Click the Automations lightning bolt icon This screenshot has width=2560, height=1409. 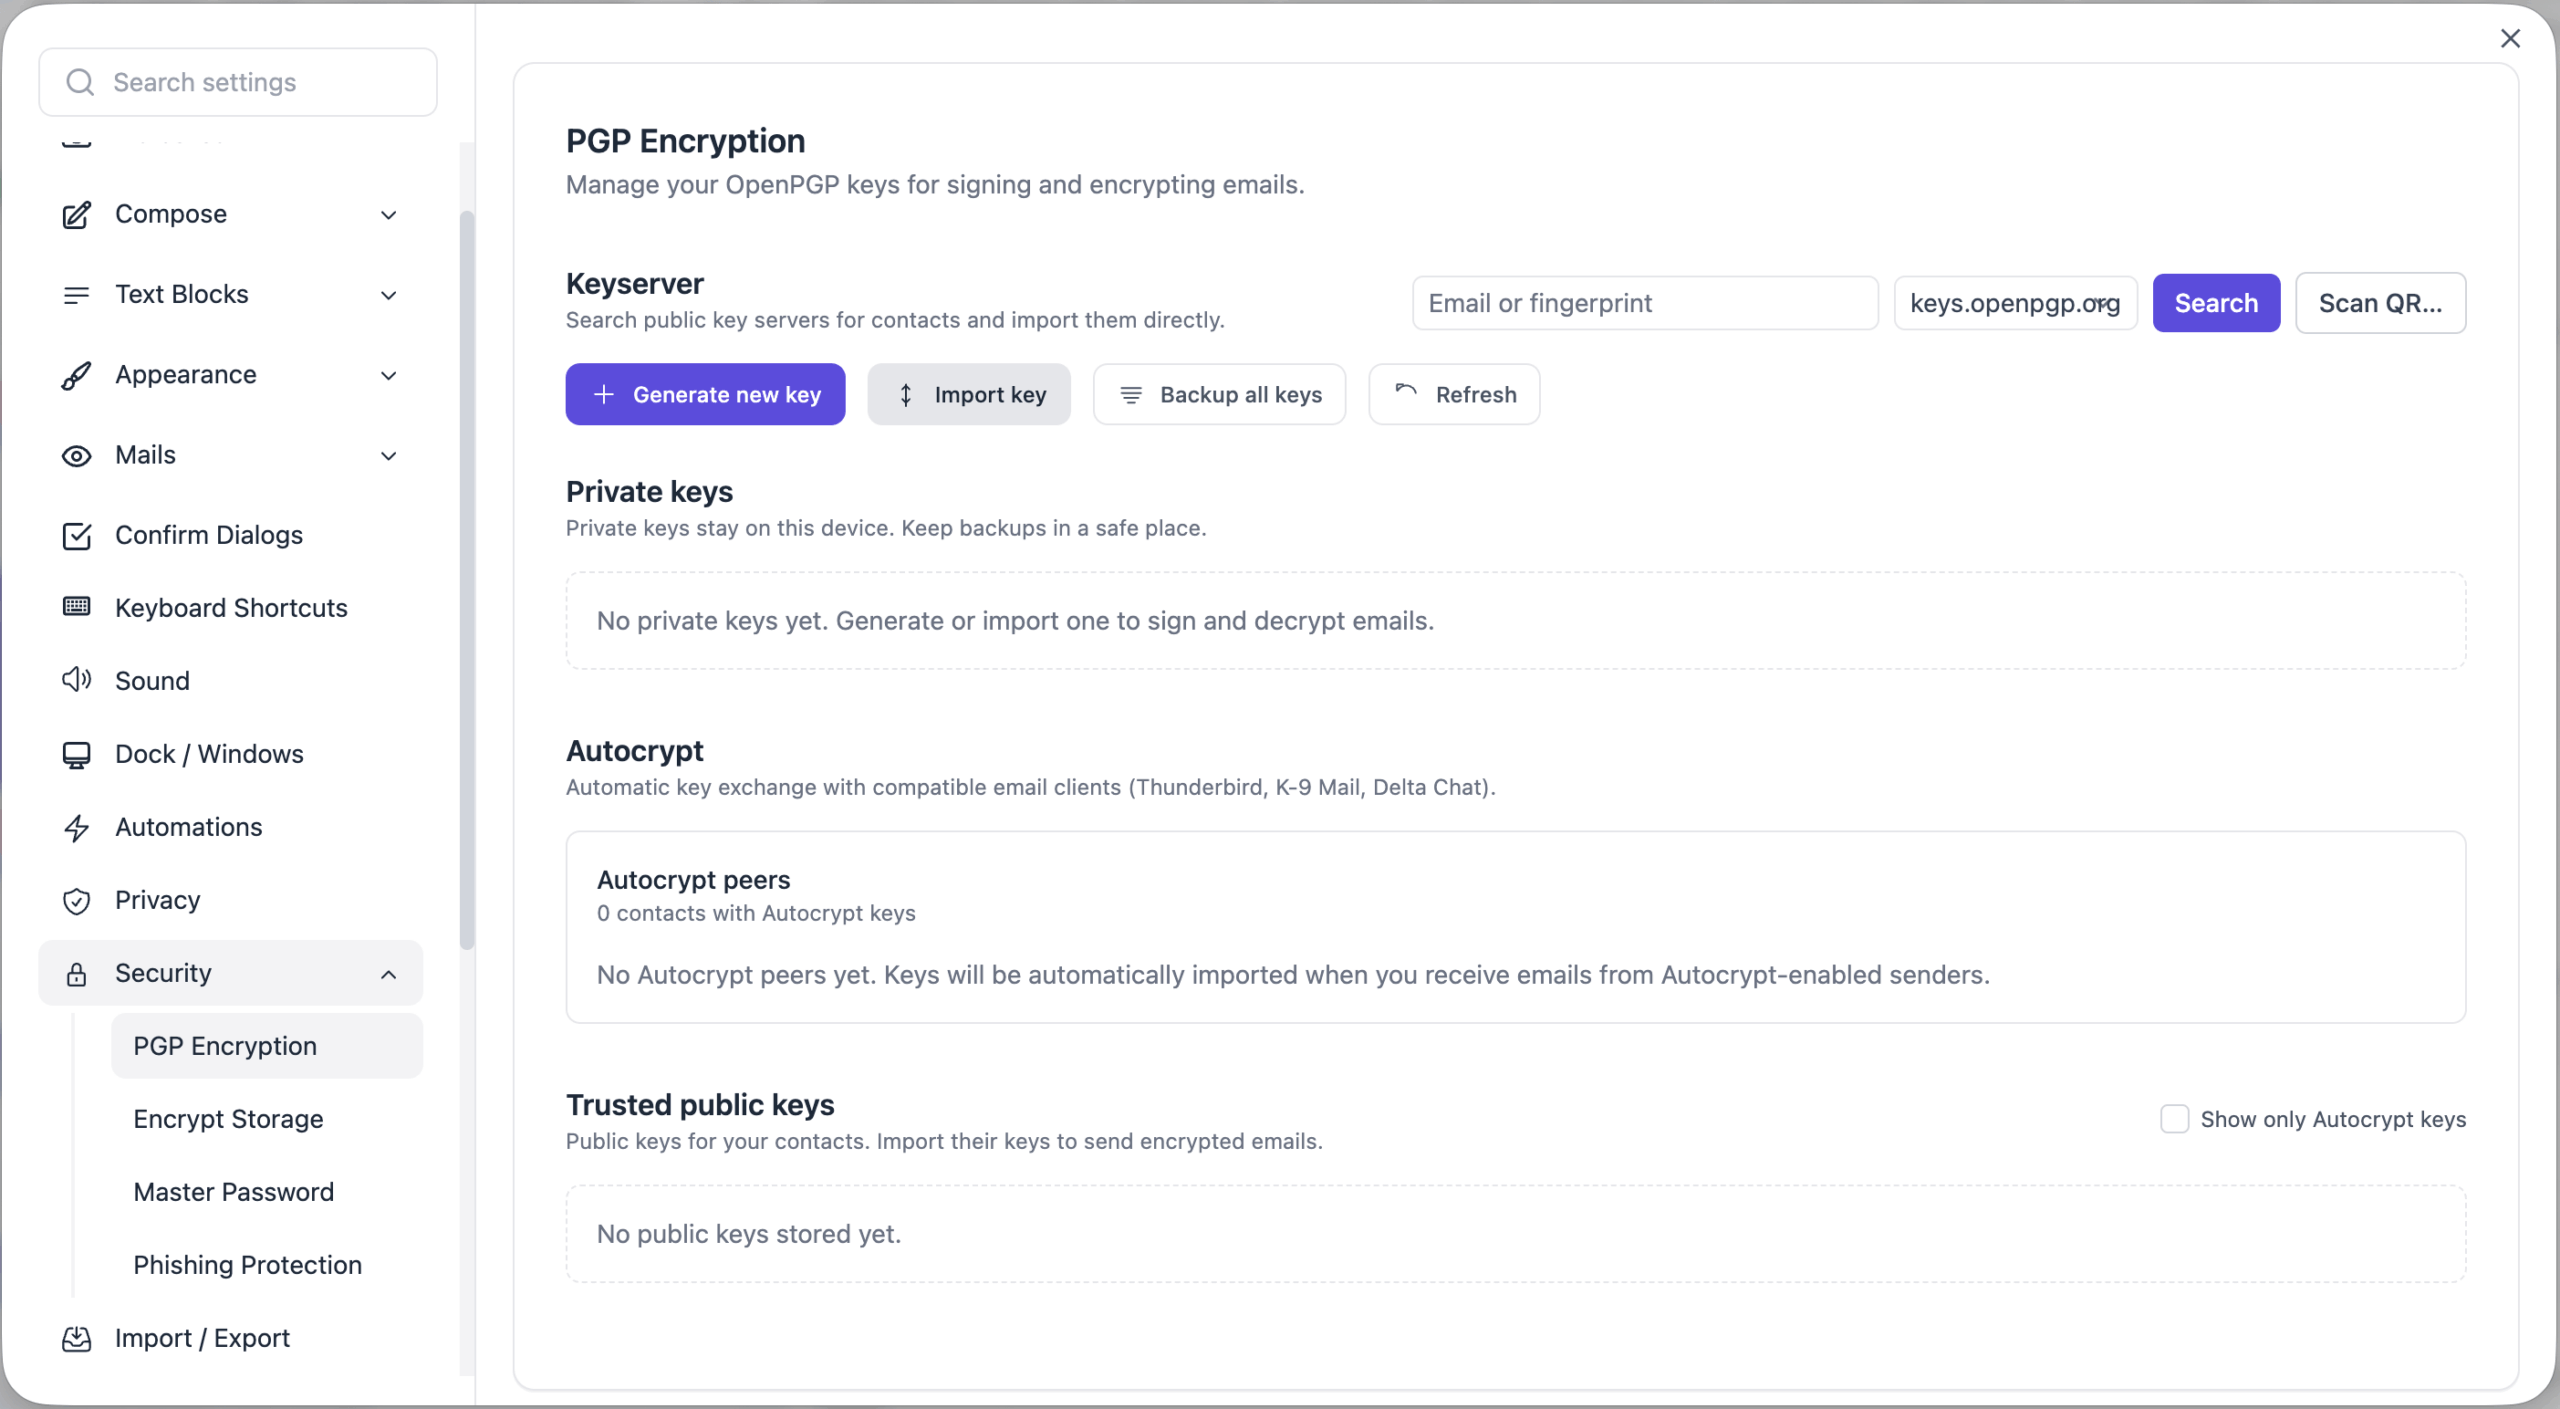tap(77, 827)
